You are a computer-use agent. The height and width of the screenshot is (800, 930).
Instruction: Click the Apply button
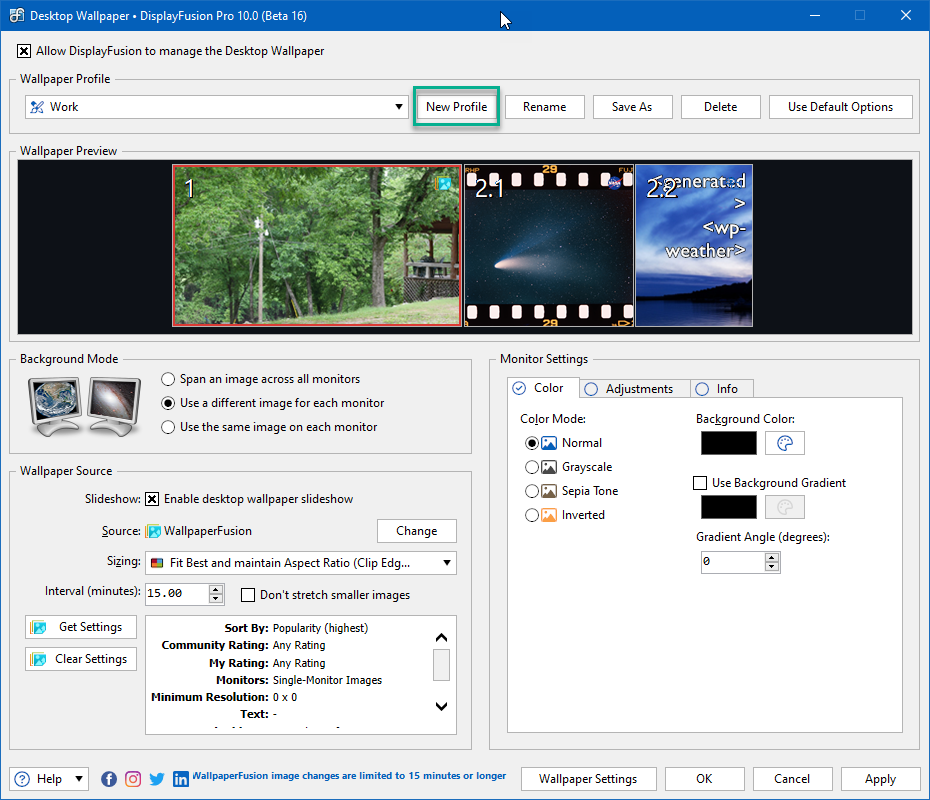(x=880, y=779)
